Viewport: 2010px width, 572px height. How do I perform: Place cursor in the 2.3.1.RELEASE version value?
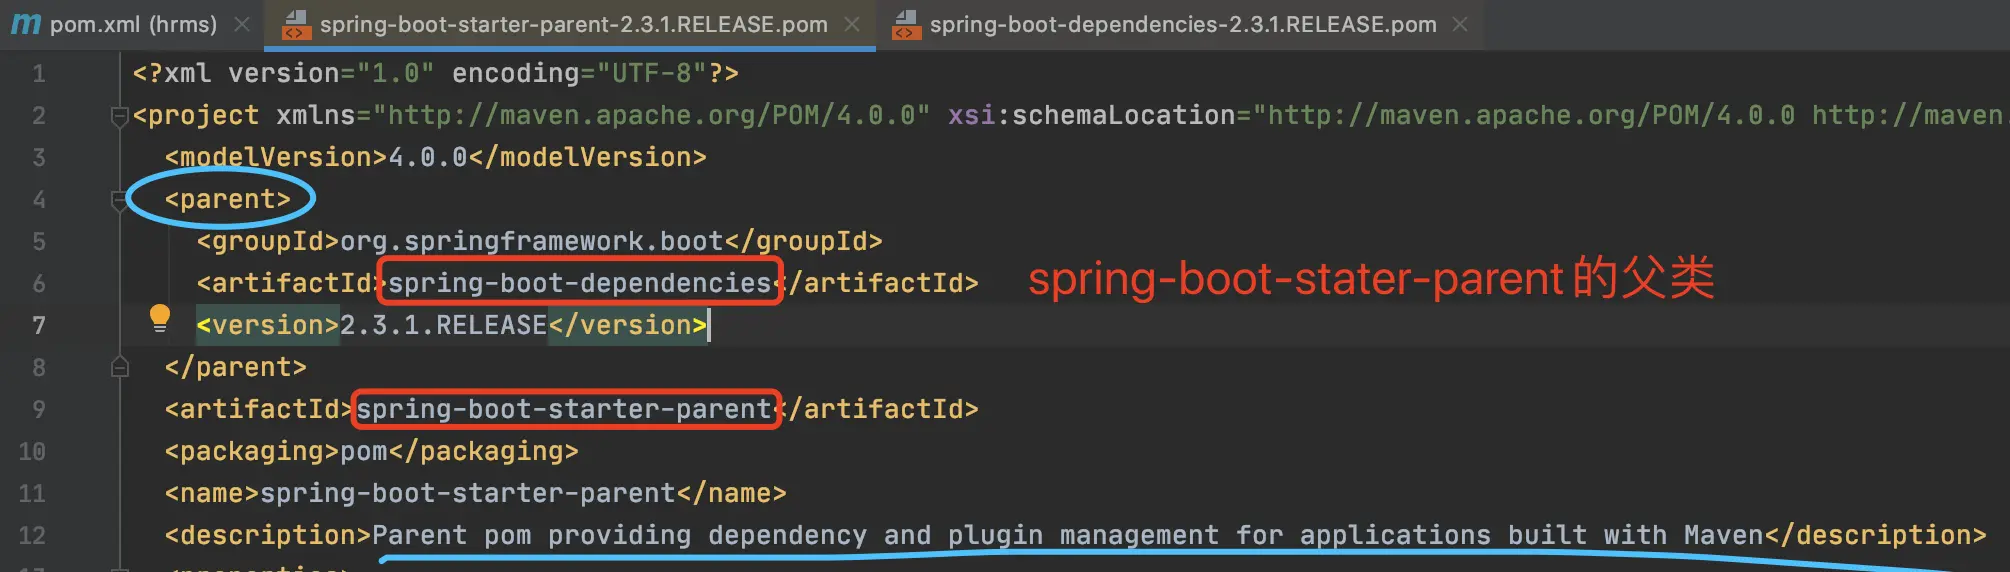point(443,326)
